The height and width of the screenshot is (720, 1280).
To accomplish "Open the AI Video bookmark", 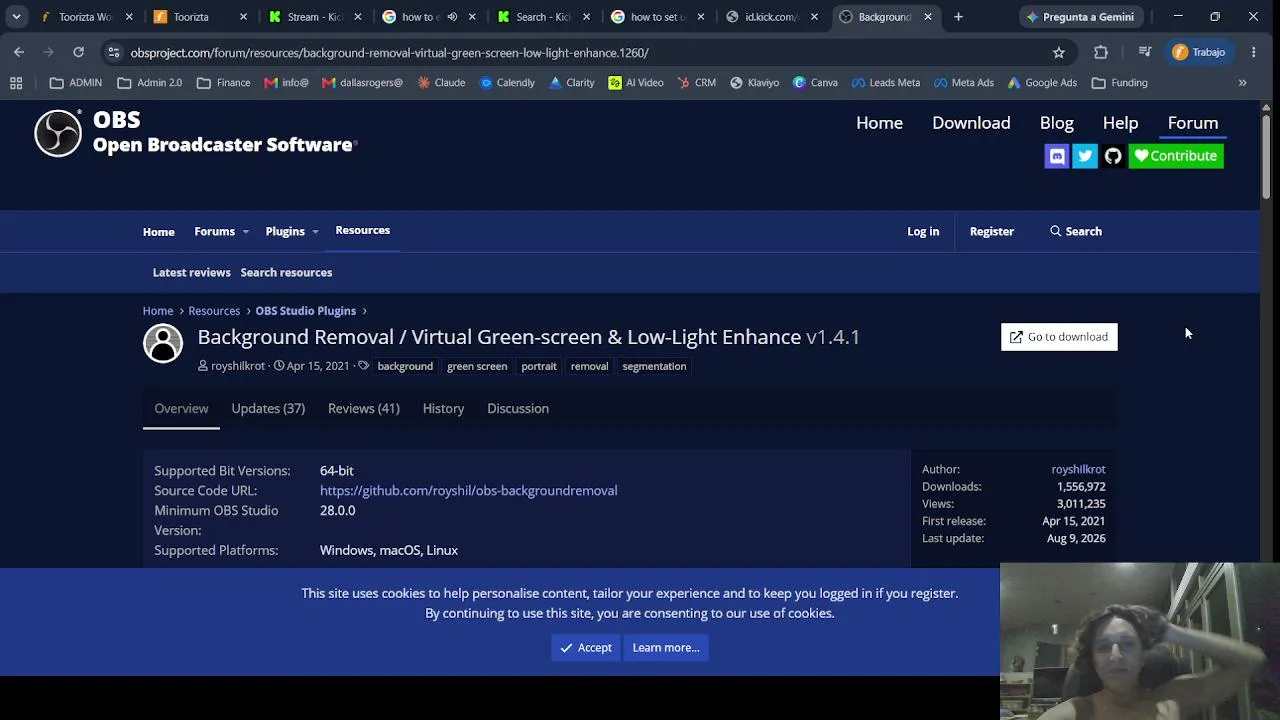I will [636, 83].
